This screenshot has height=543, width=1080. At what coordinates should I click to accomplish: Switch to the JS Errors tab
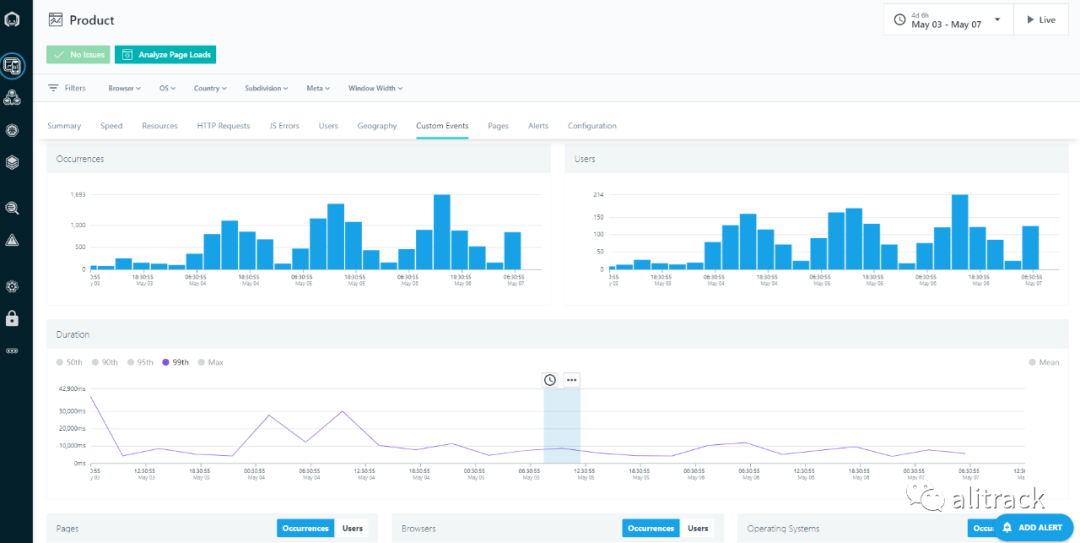[284, 126]
